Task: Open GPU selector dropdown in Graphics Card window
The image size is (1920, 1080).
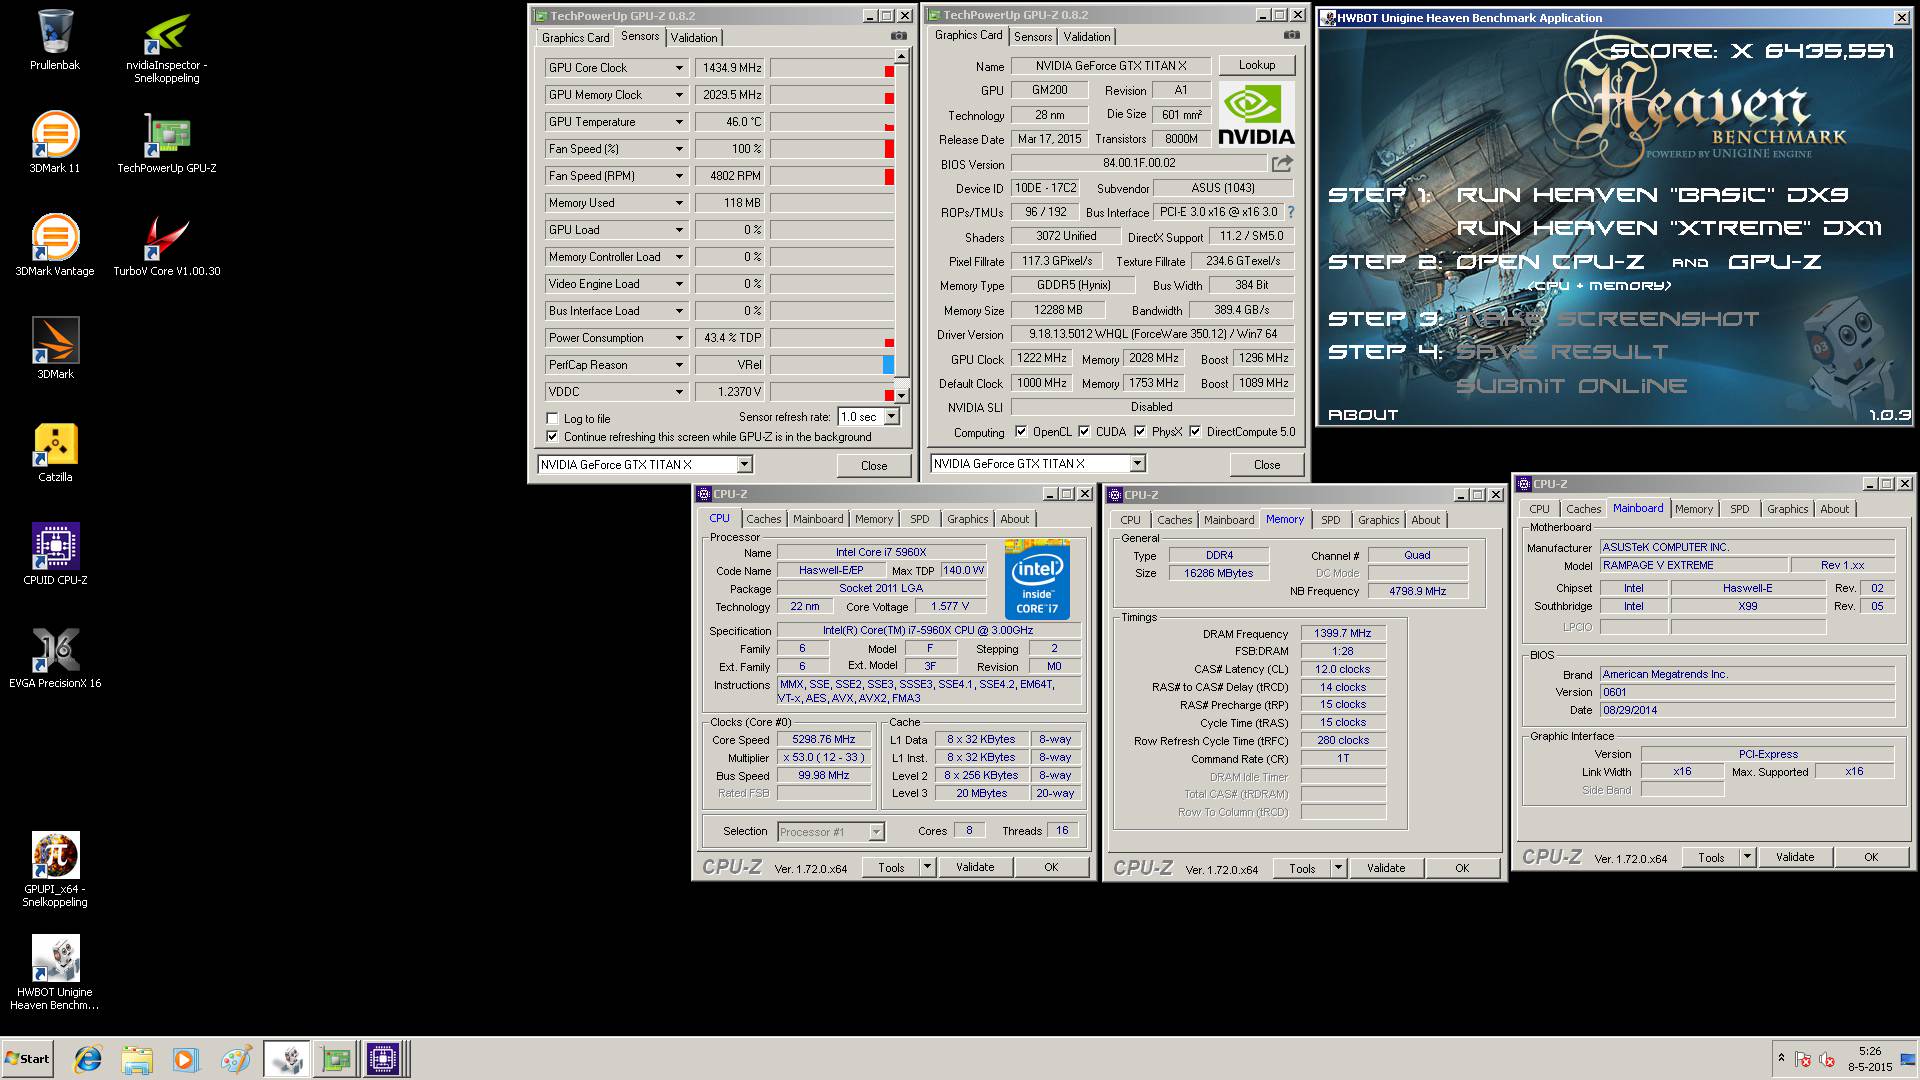Action: point(1137,464)
